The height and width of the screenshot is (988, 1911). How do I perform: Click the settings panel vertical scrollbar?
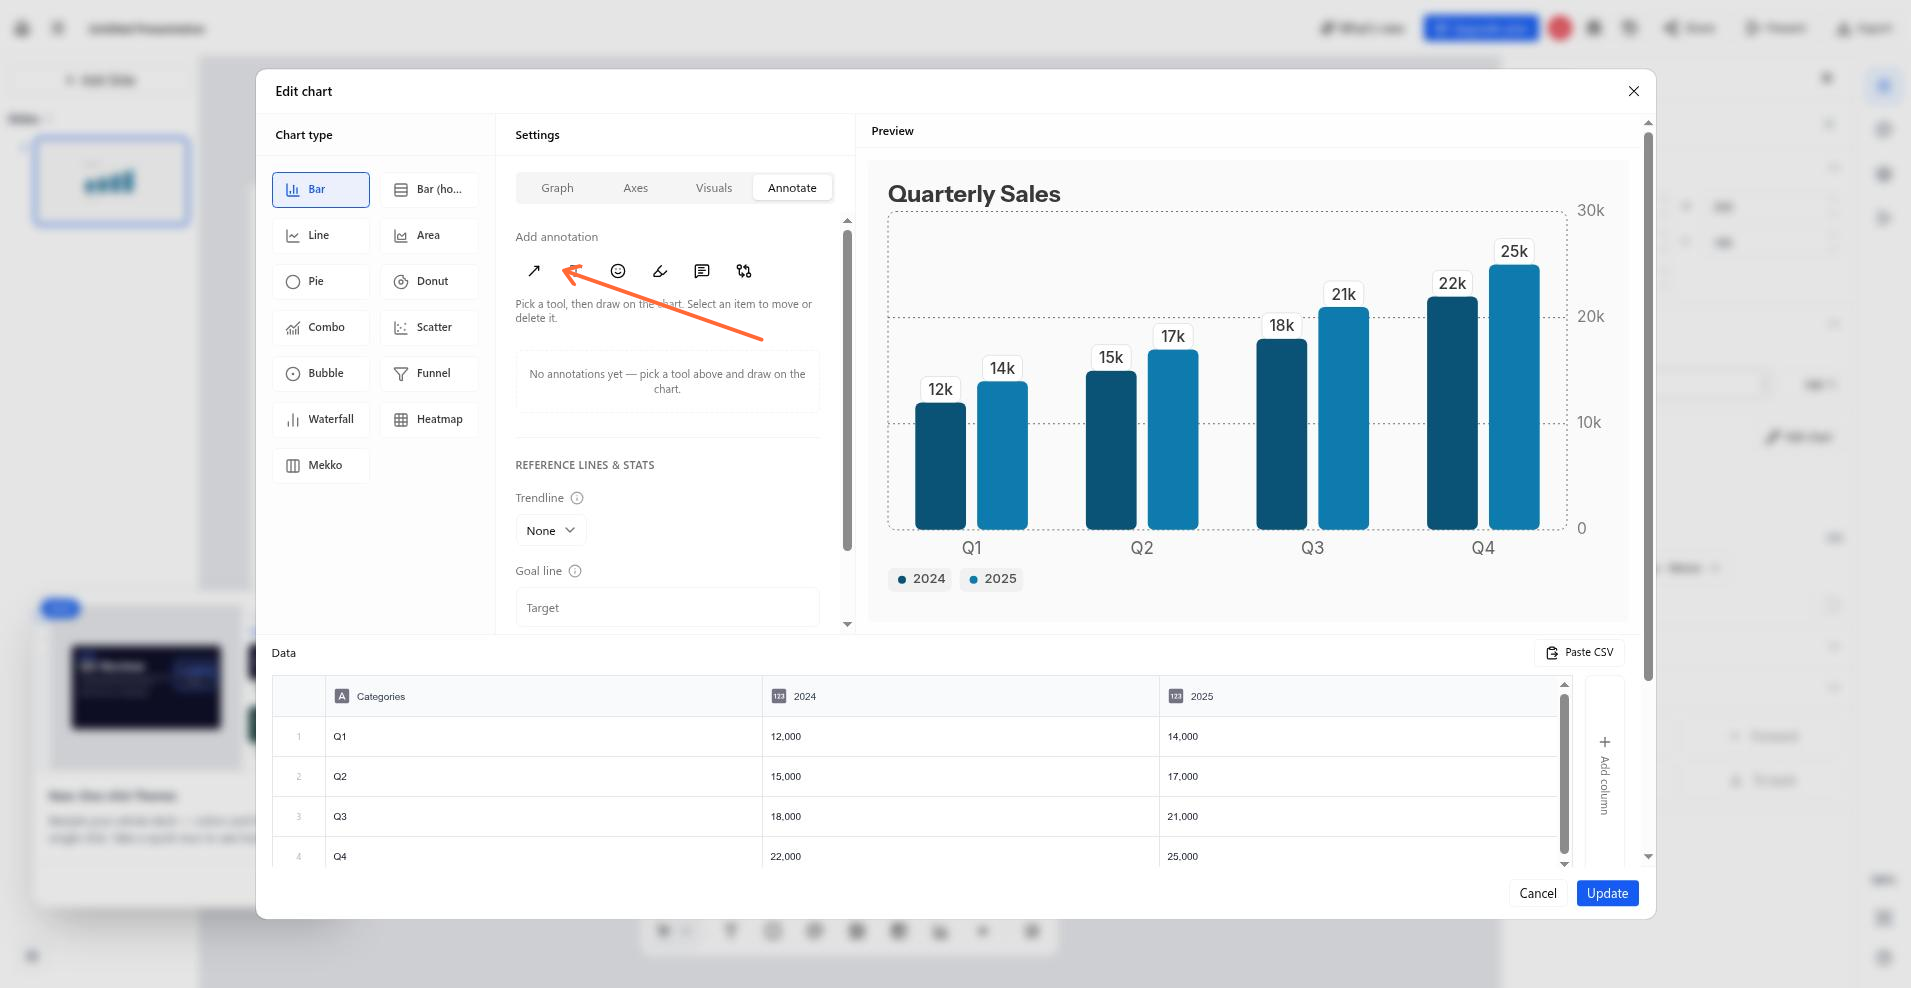(847, 390)
